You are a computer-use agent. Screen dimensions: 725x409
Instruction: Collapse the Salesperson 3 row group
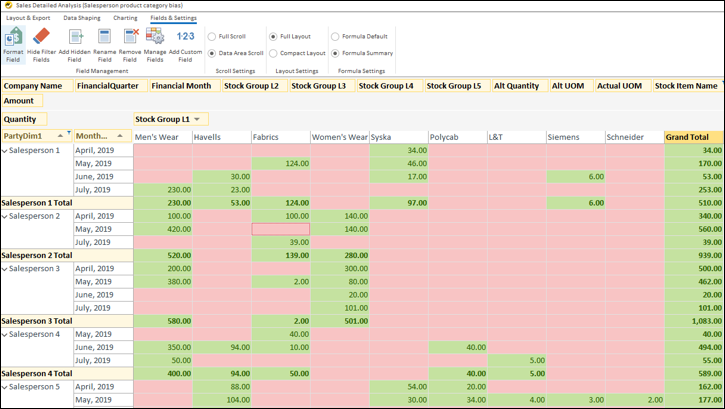click(5, 269)
